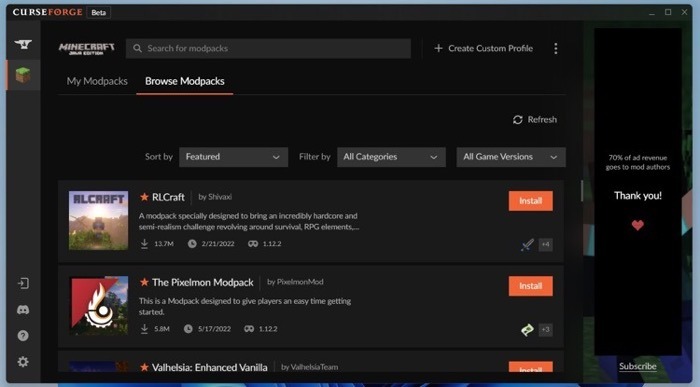Click the search magnifier icon
Viewport: 700px width, 387px height.
tap(137, 48)
